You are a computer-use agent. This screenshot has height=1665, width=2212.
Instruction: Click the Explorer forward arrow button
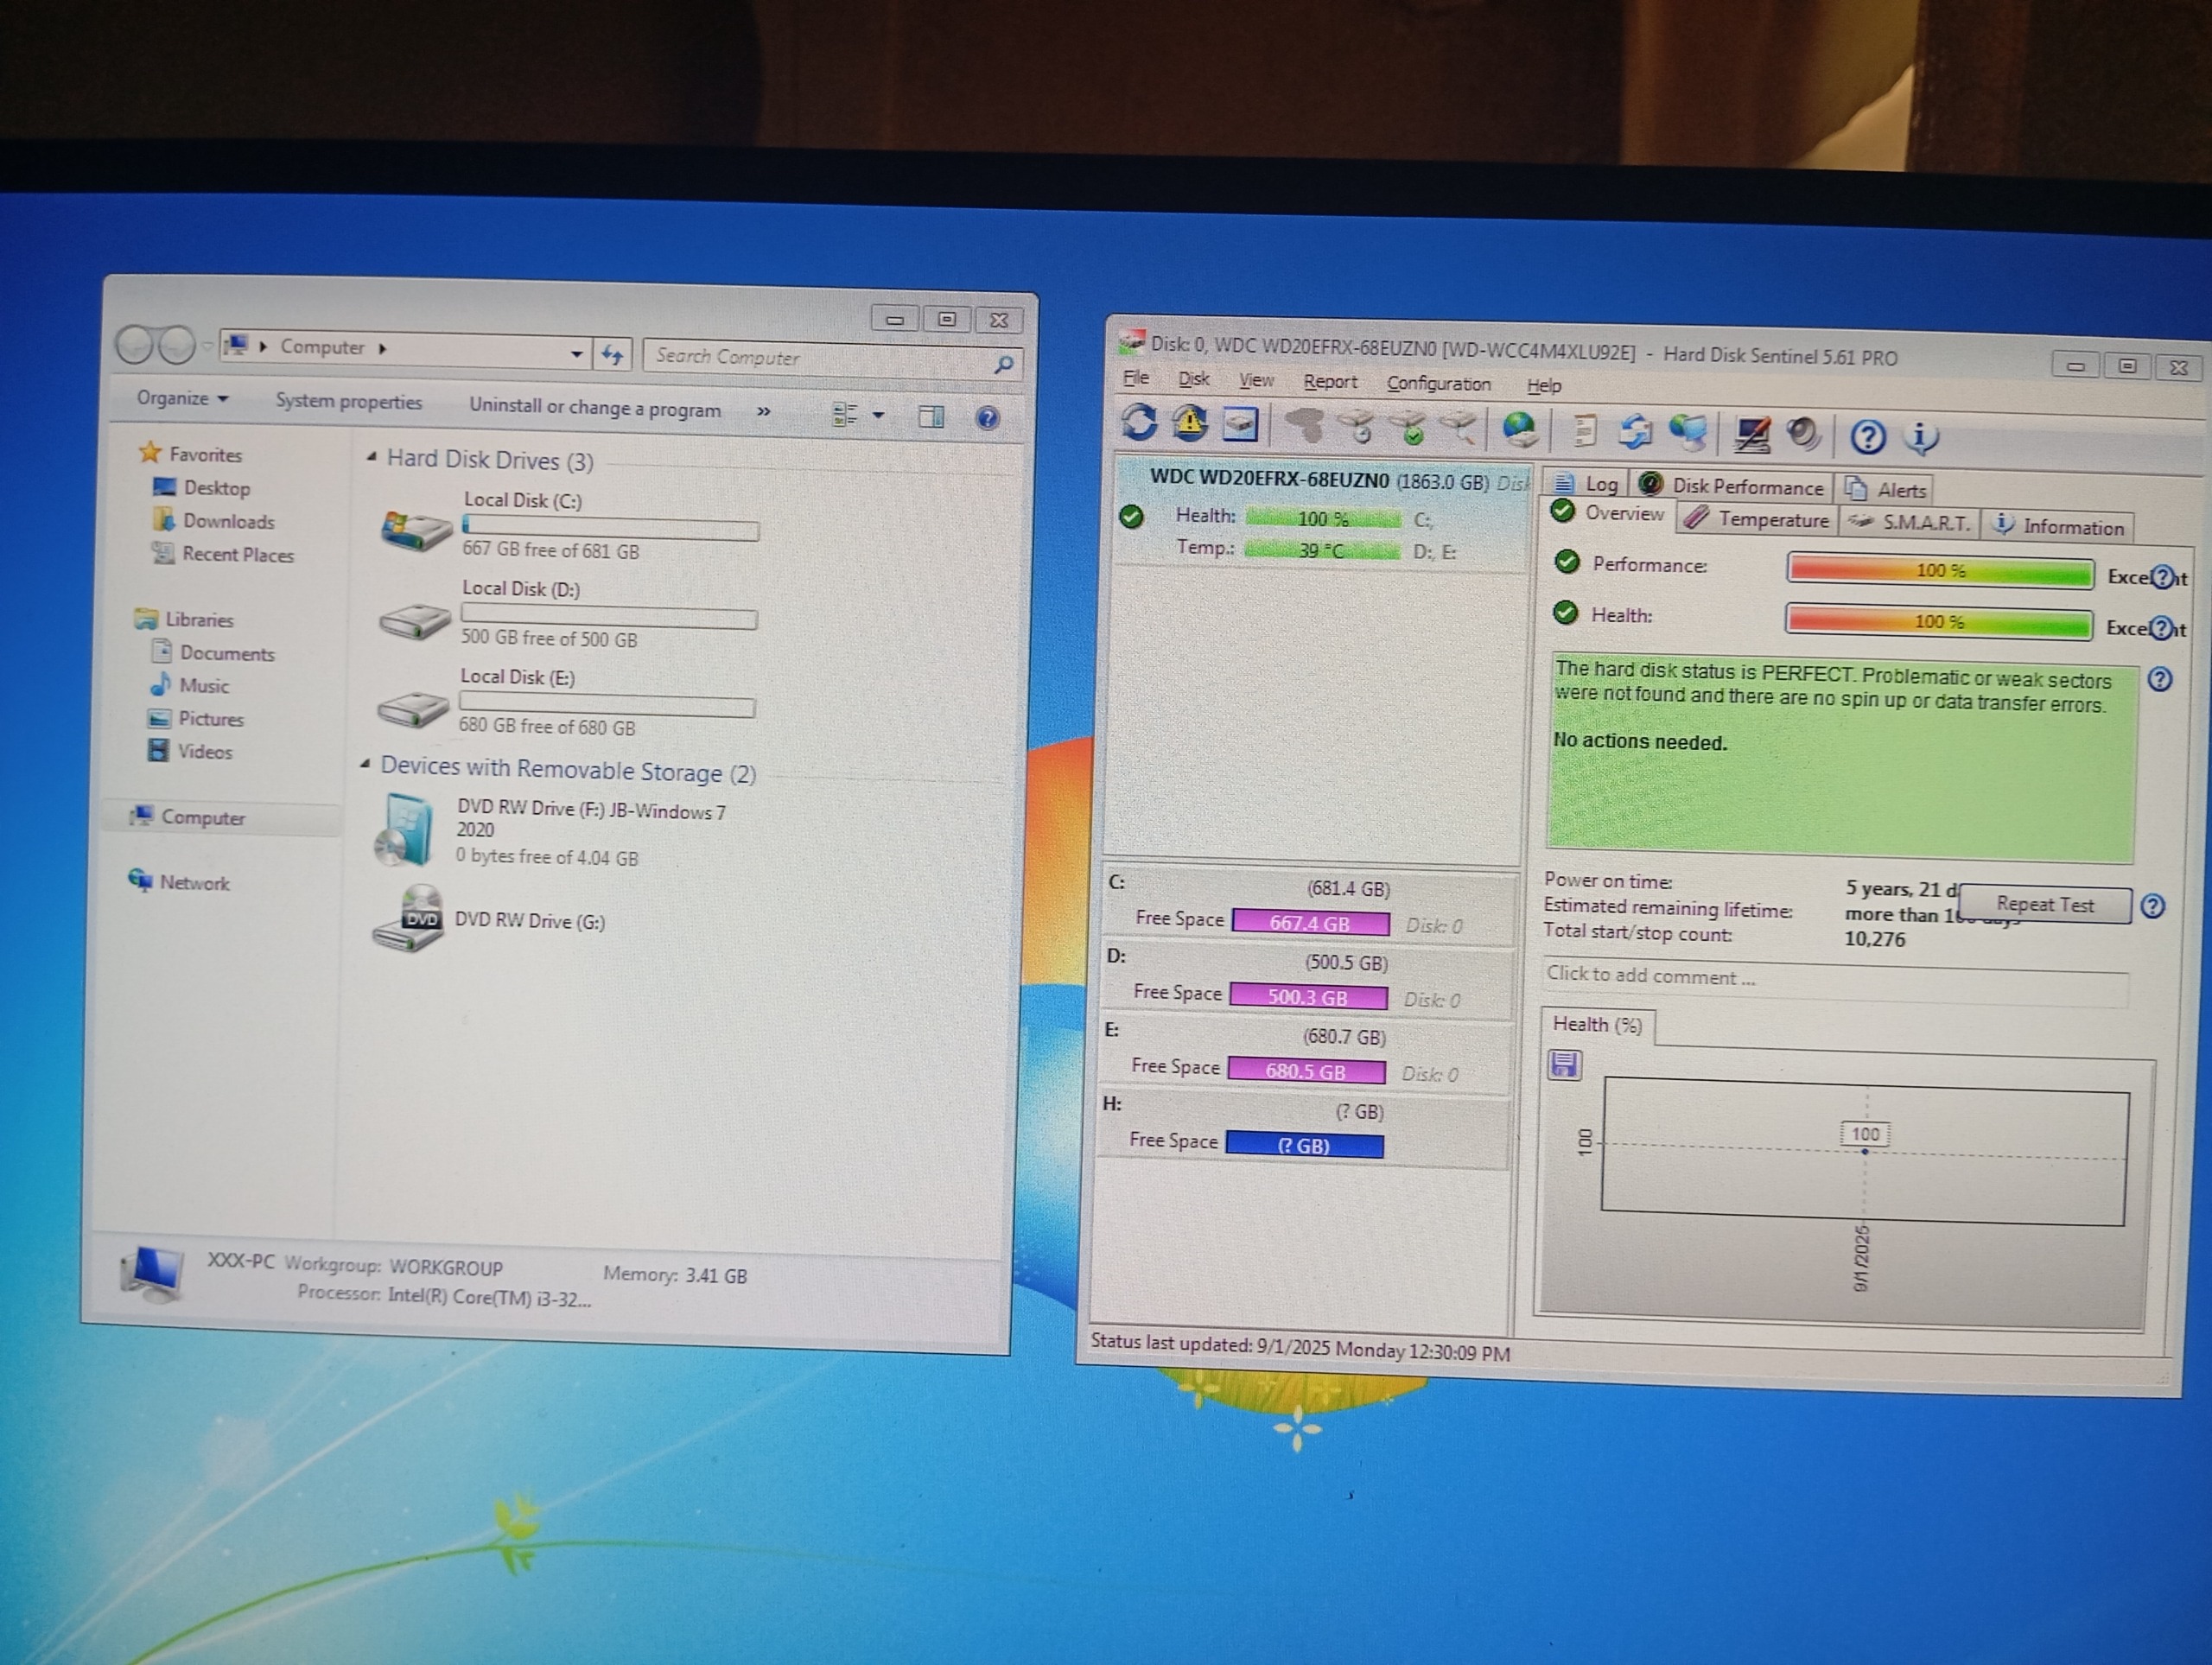(x=177, y=346)
